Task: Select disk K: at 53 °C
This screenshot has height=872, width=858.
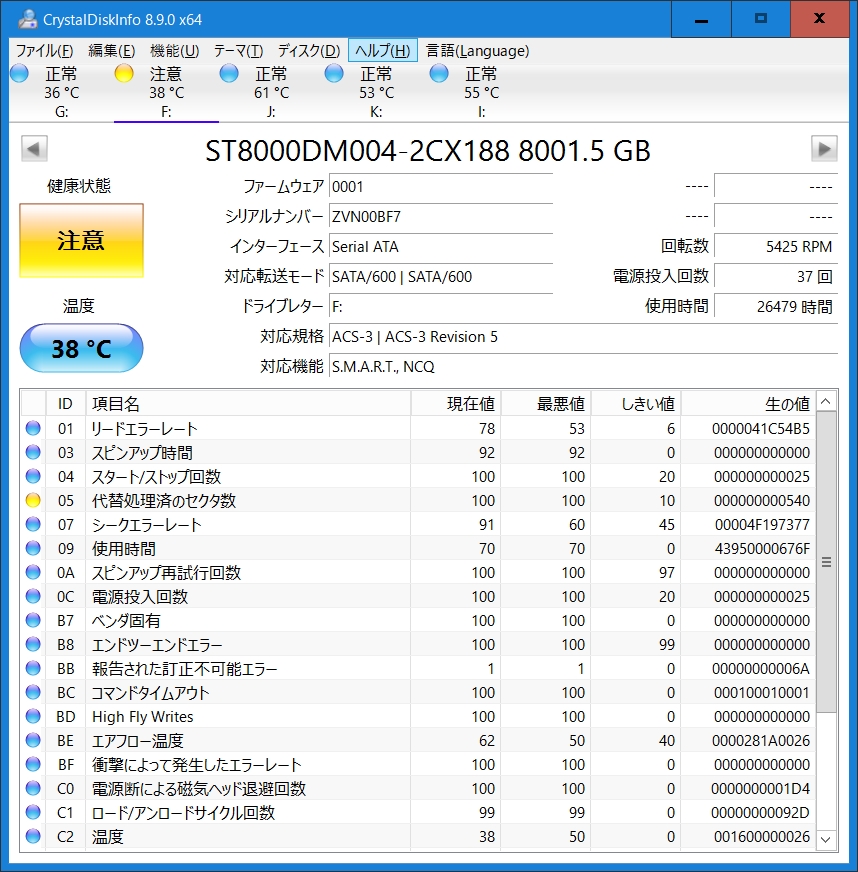Action: [376, 92]
